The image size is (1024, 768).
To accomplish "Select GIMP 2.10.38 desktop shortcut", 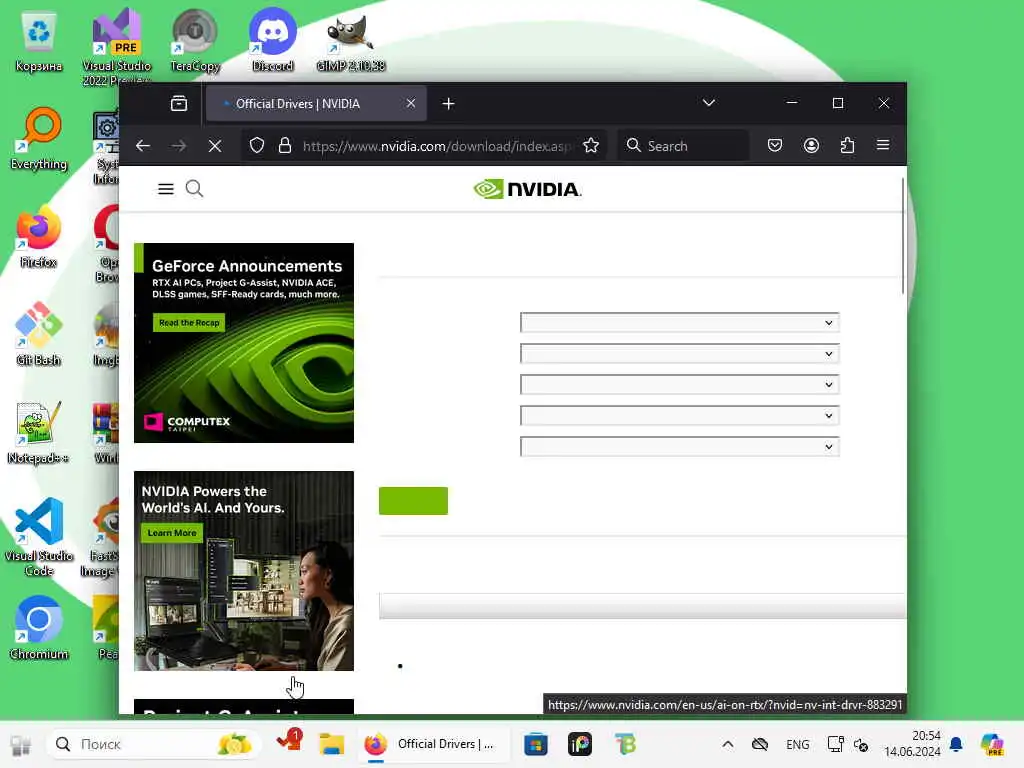I will 351,42.
